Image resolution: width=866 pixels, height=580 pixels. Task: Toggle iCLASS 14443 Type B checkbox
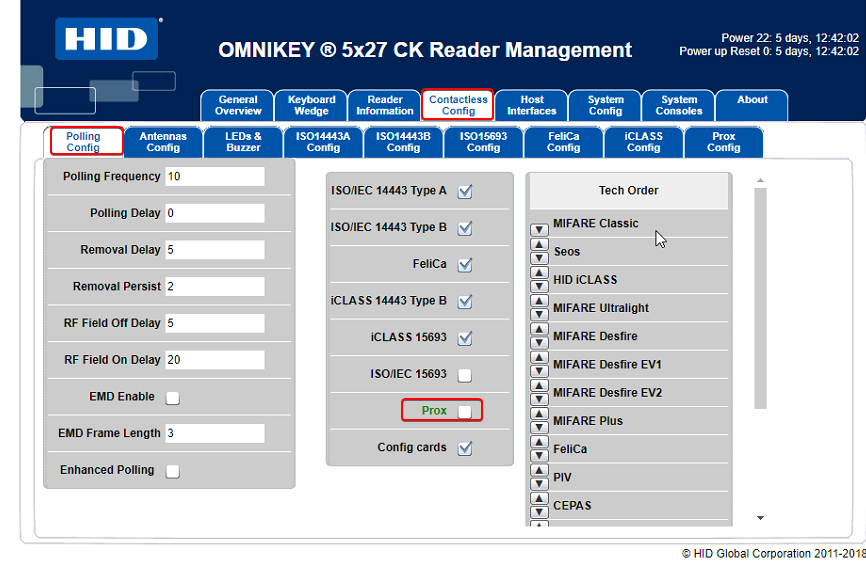click(x=465, y=302)
